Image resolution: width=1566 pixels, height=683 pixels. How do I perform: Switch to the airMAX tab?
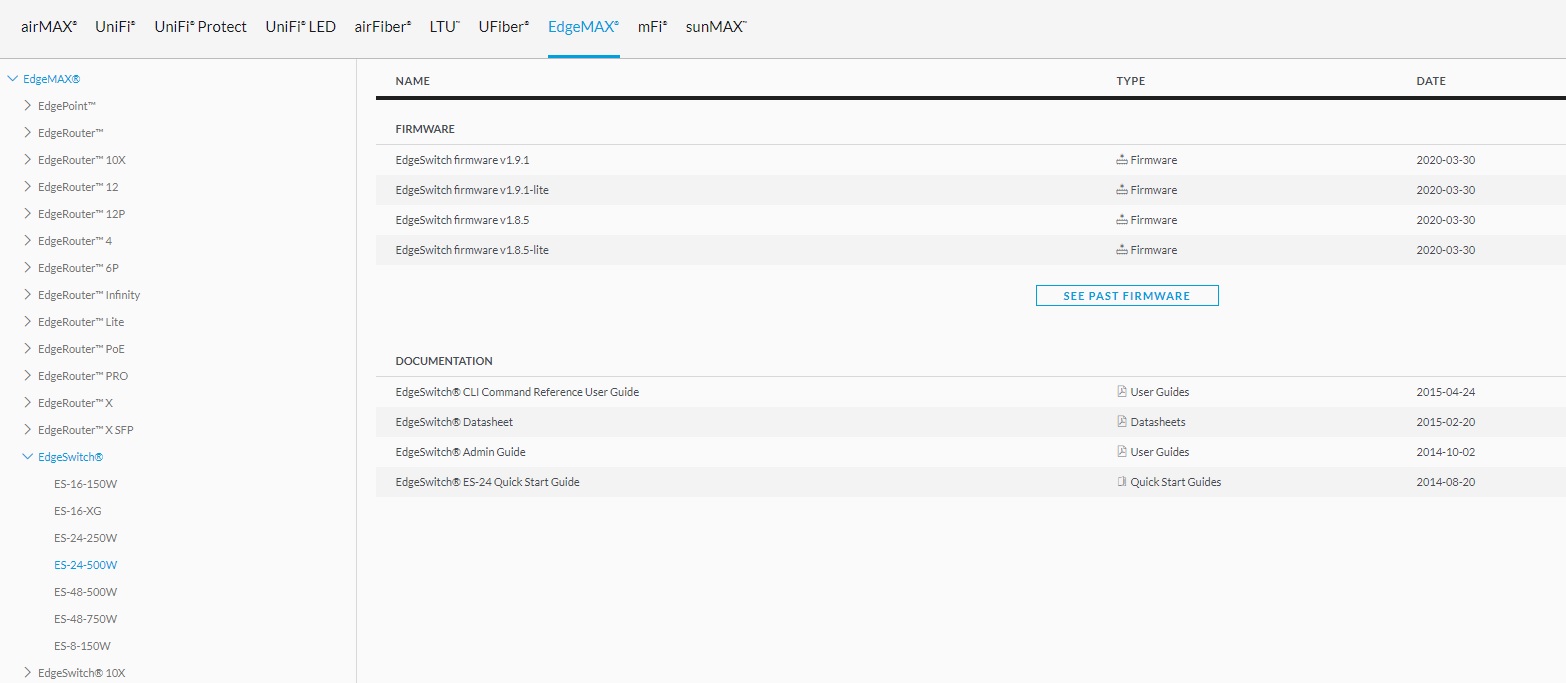click(49, 27)
